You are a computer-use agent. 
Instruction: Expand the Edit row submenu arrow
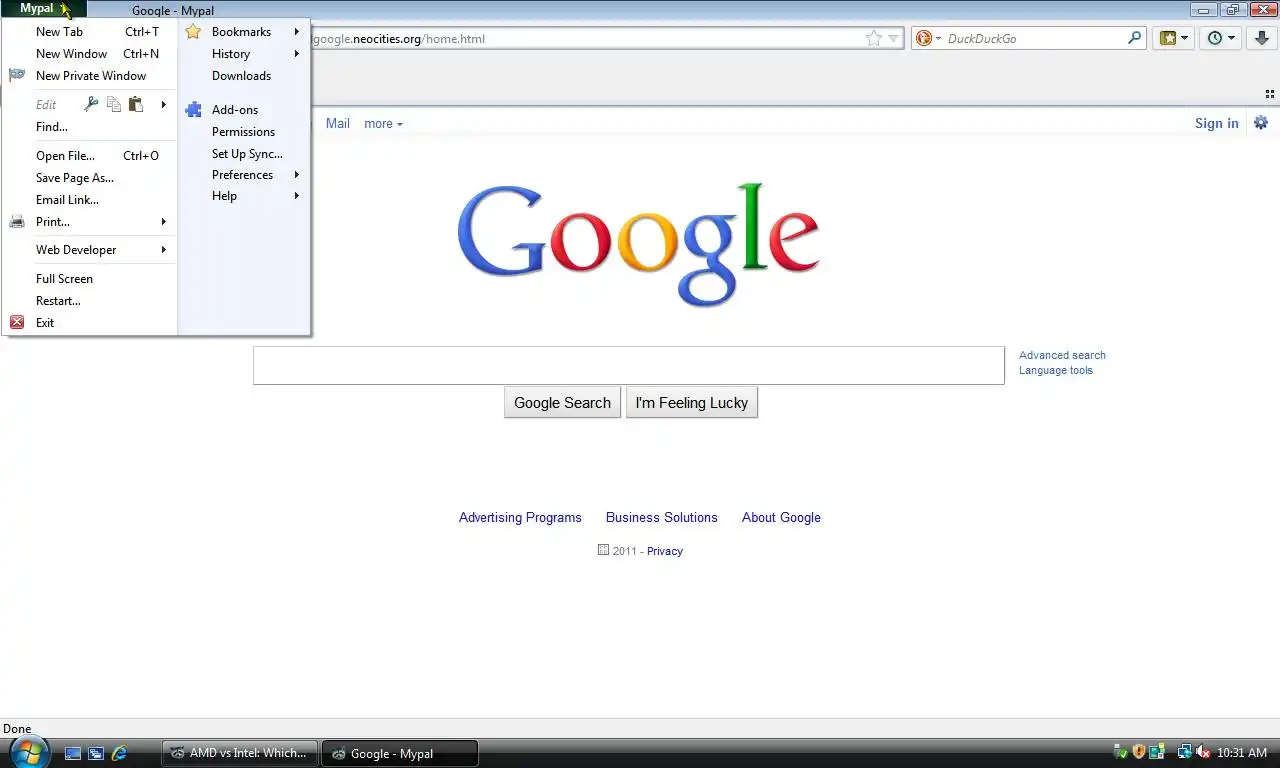point(164,105)
